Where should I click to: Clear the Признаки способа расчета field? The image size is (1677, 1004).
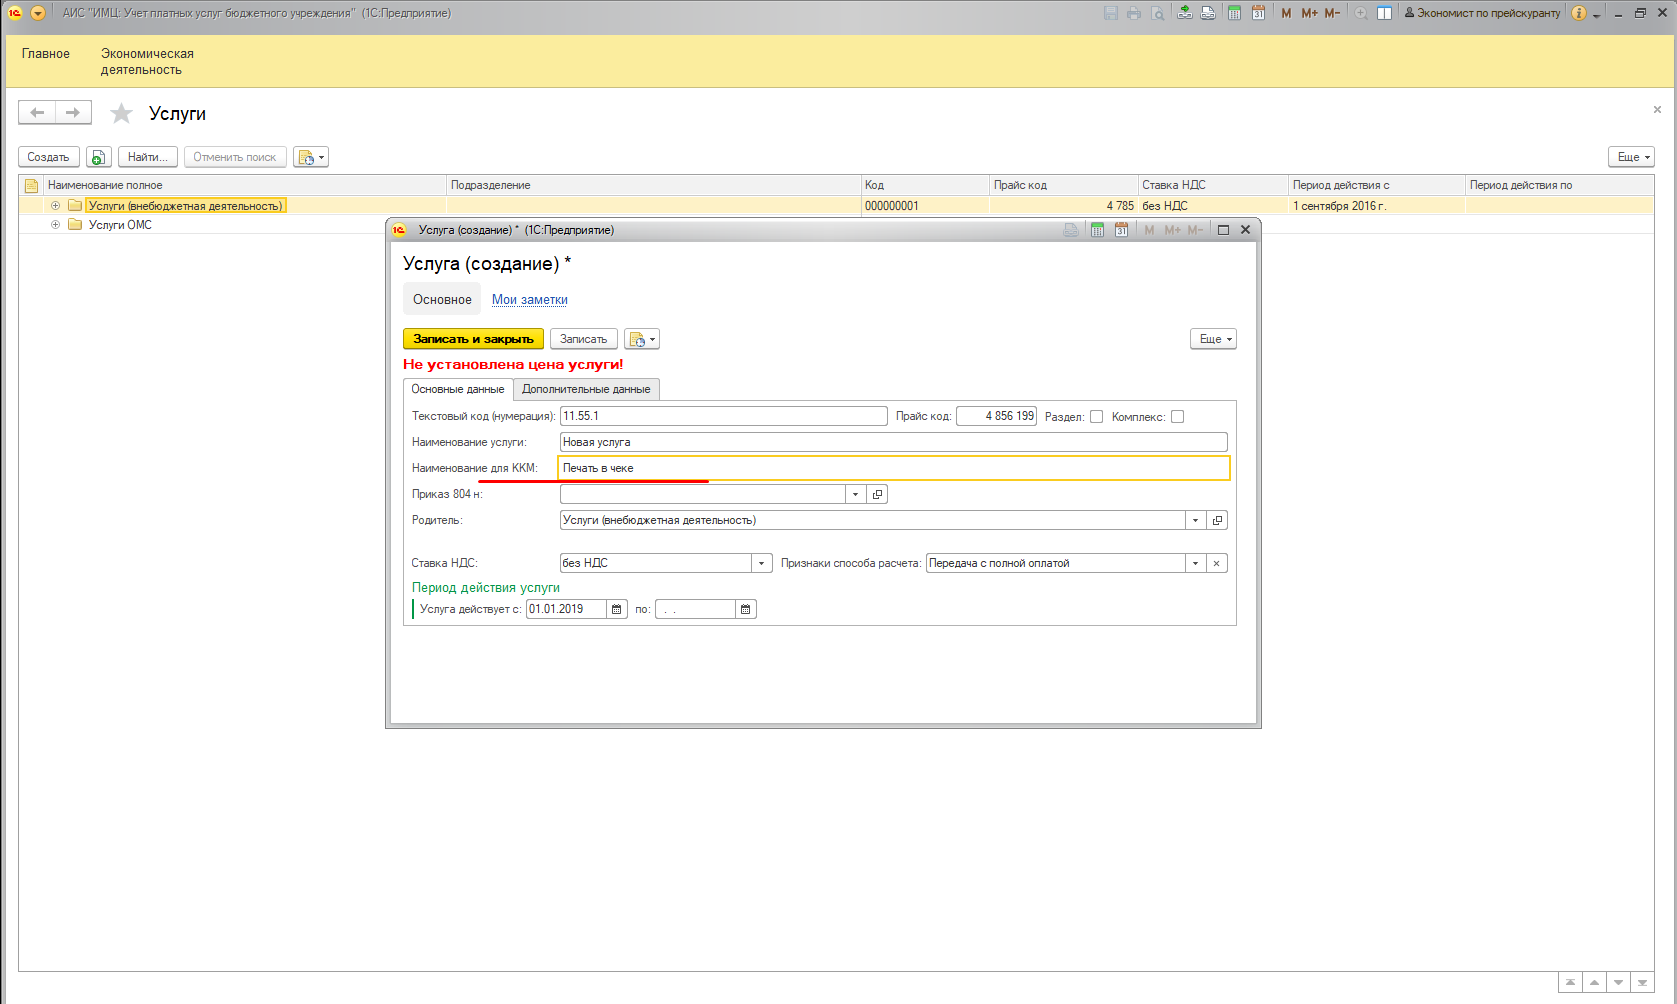coord(1217,563)
